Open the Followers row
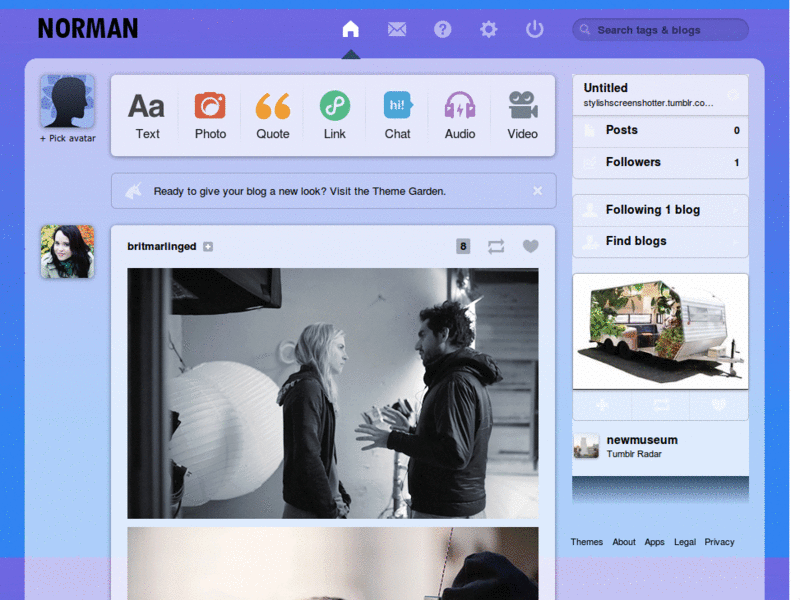This screenshot has width=800, height=600. click(660, 162)
